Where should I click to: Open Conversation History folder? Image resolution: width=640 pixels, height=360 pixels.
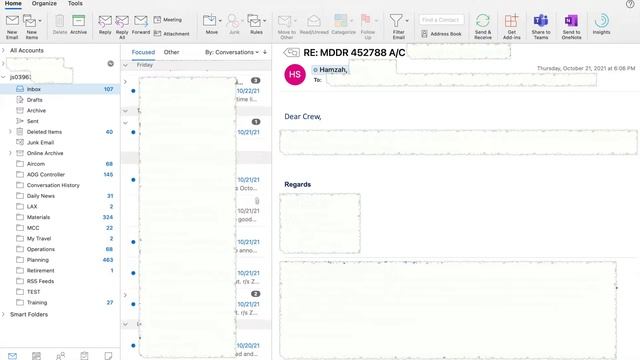pyautogui.click(x=60, y=185)
